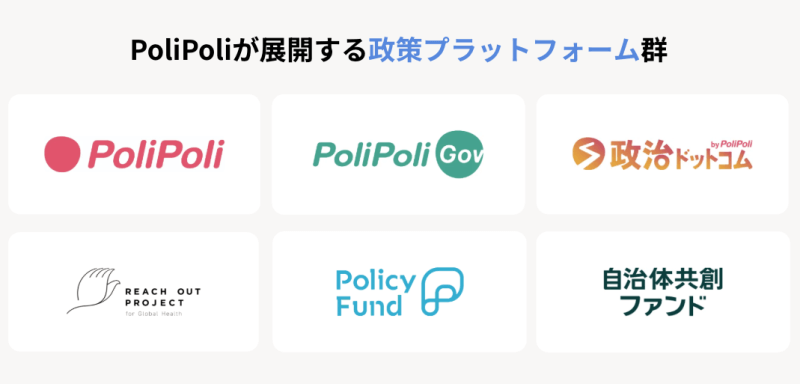Click the hand line-drawing Reach Out icon
Image resolution: width=800 pixels, height=384 pixels.
click(93, 291)
